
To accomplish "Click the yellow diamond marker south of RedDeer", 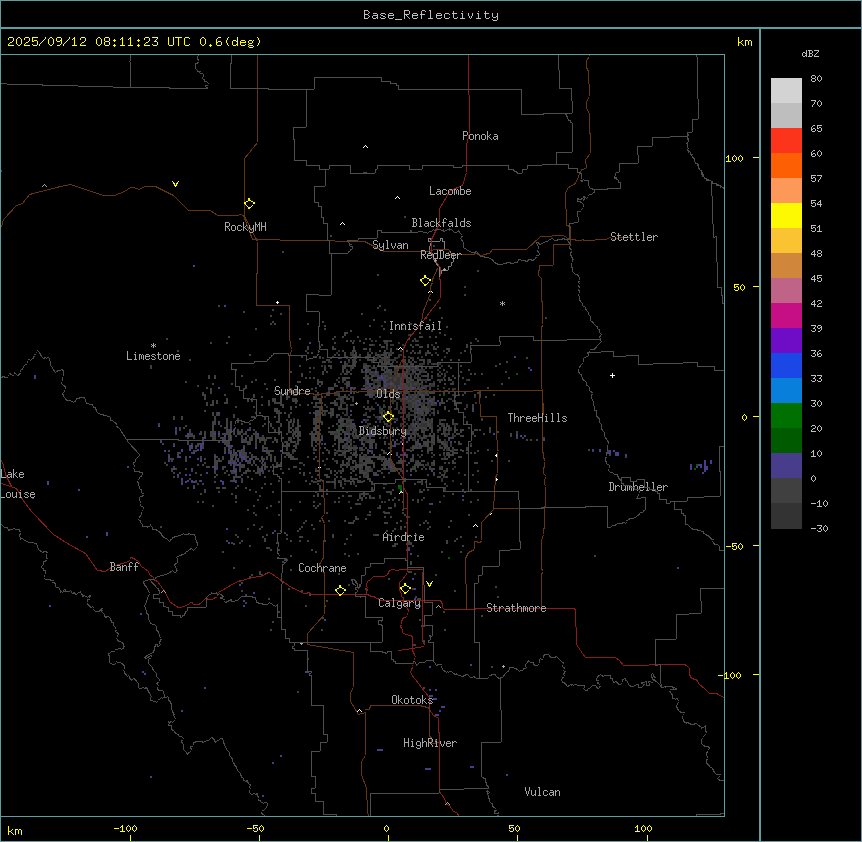I will 425,281.
